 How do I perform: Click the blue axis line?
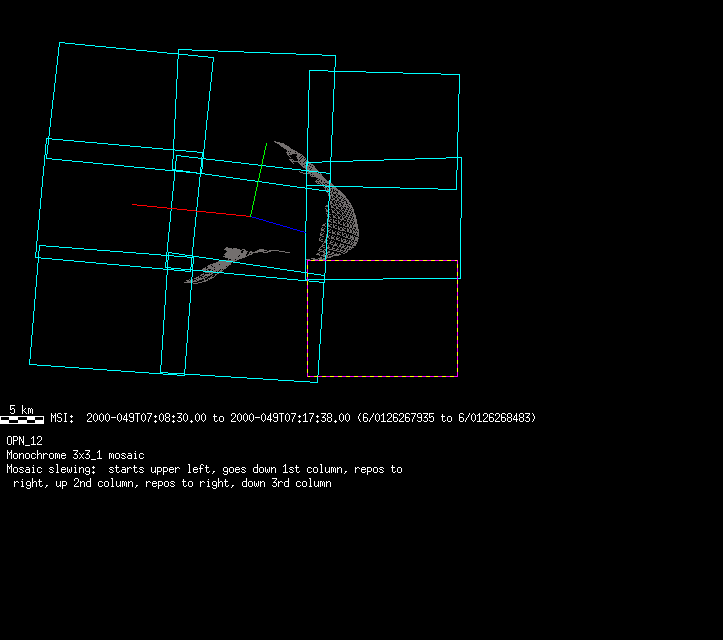click(278, 224)
